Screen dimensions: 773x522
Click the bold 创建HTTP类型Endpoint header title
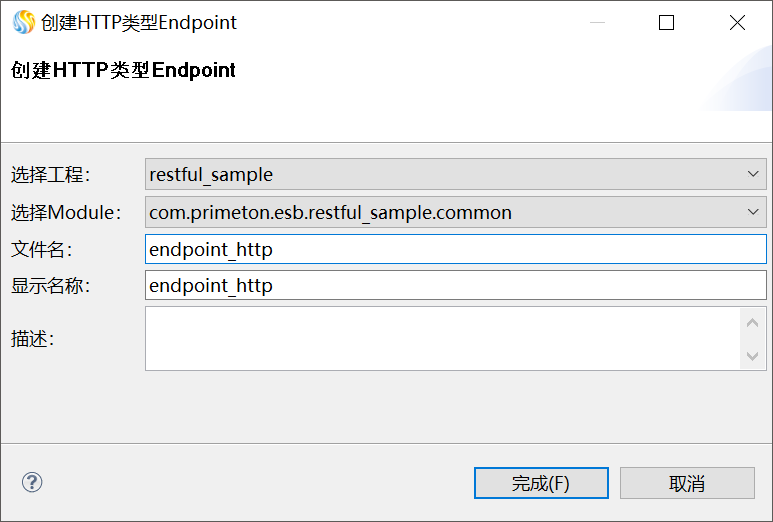click(124, 70)
